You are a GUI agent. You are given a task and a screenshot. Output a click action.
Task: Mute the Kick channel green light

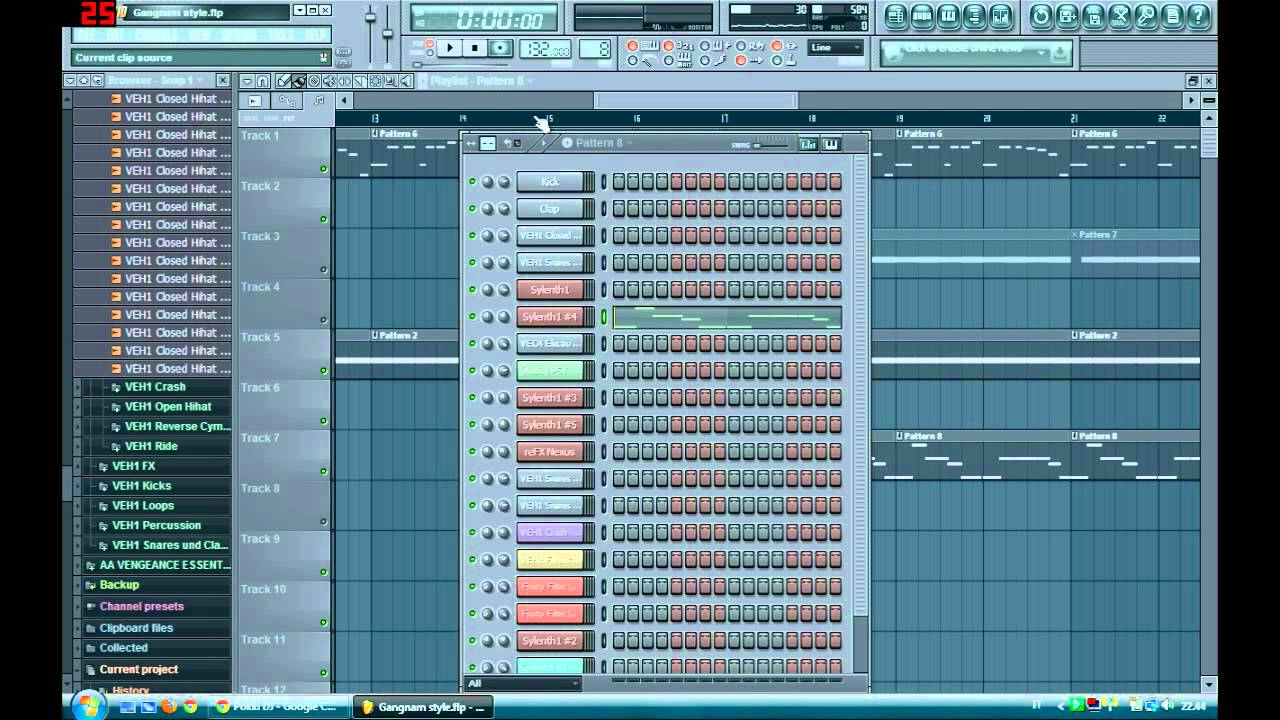(x=472, y=182)
